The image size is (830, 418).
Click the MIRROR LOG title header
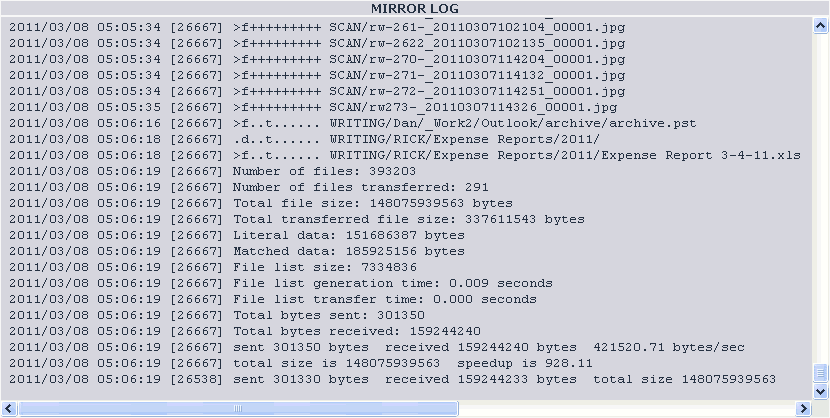[x=414, y=8]
